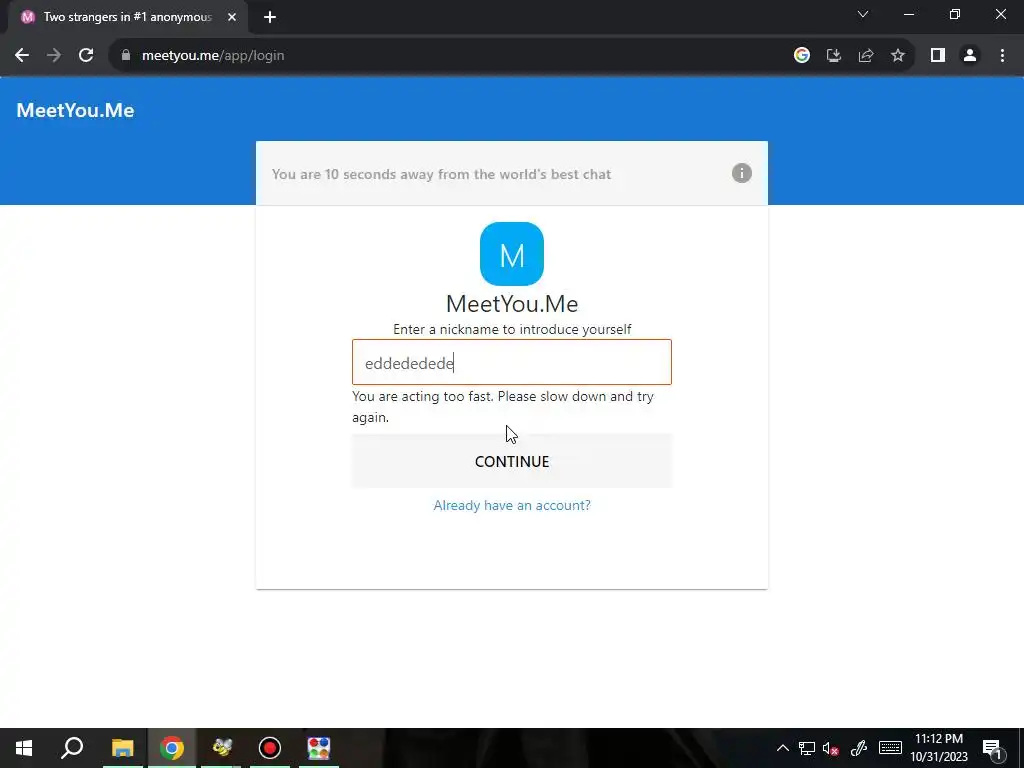Screen dimensions: 1024x768
Task: Open the bee app icon in the taskbar
Action: pyautogui.click(x=221, y=748)
